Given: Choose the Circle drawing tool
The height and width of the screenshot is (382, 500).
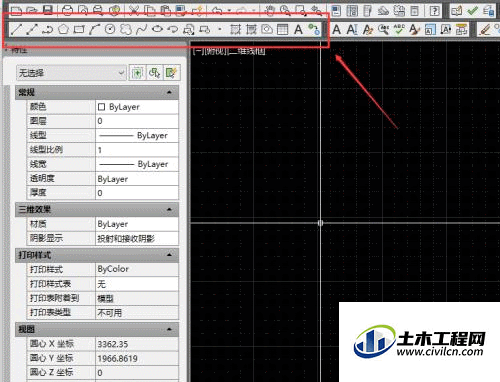Looking at the screenshot, I should pyautogui.click(x=110, y=29).
